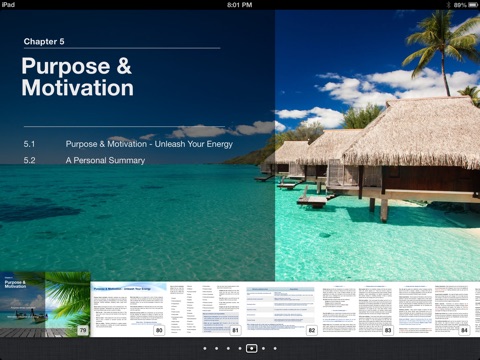Tap the Chapter 5 heading label
The width and height of the screenshot is (480, 360).
click(44, 41)
